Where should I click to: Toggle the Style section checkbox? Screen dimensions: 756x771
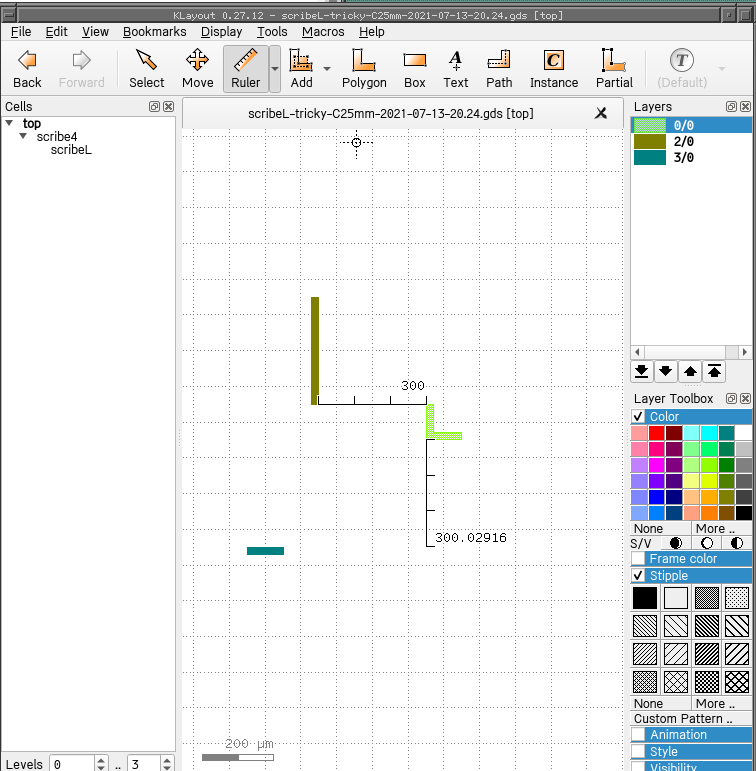point(638,751)
